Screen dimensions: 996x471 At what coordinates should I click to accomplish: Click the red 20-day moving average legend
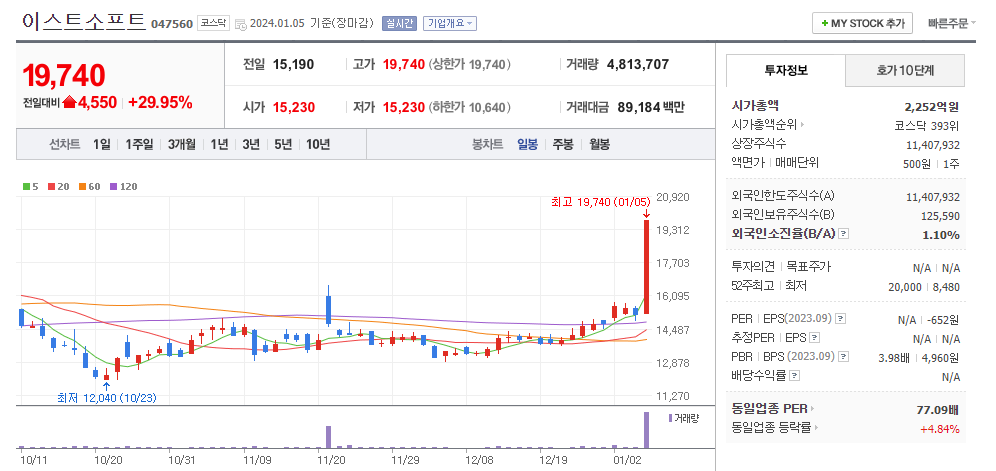pyautogui.click(x=57, y=187)
